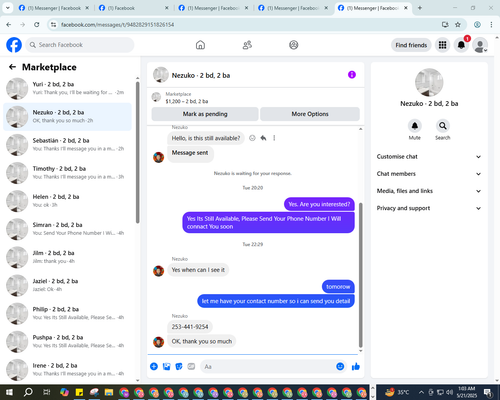Expand Privacy and support section
The height and width of the screenshot is (400, 500).
click(429, 208)
